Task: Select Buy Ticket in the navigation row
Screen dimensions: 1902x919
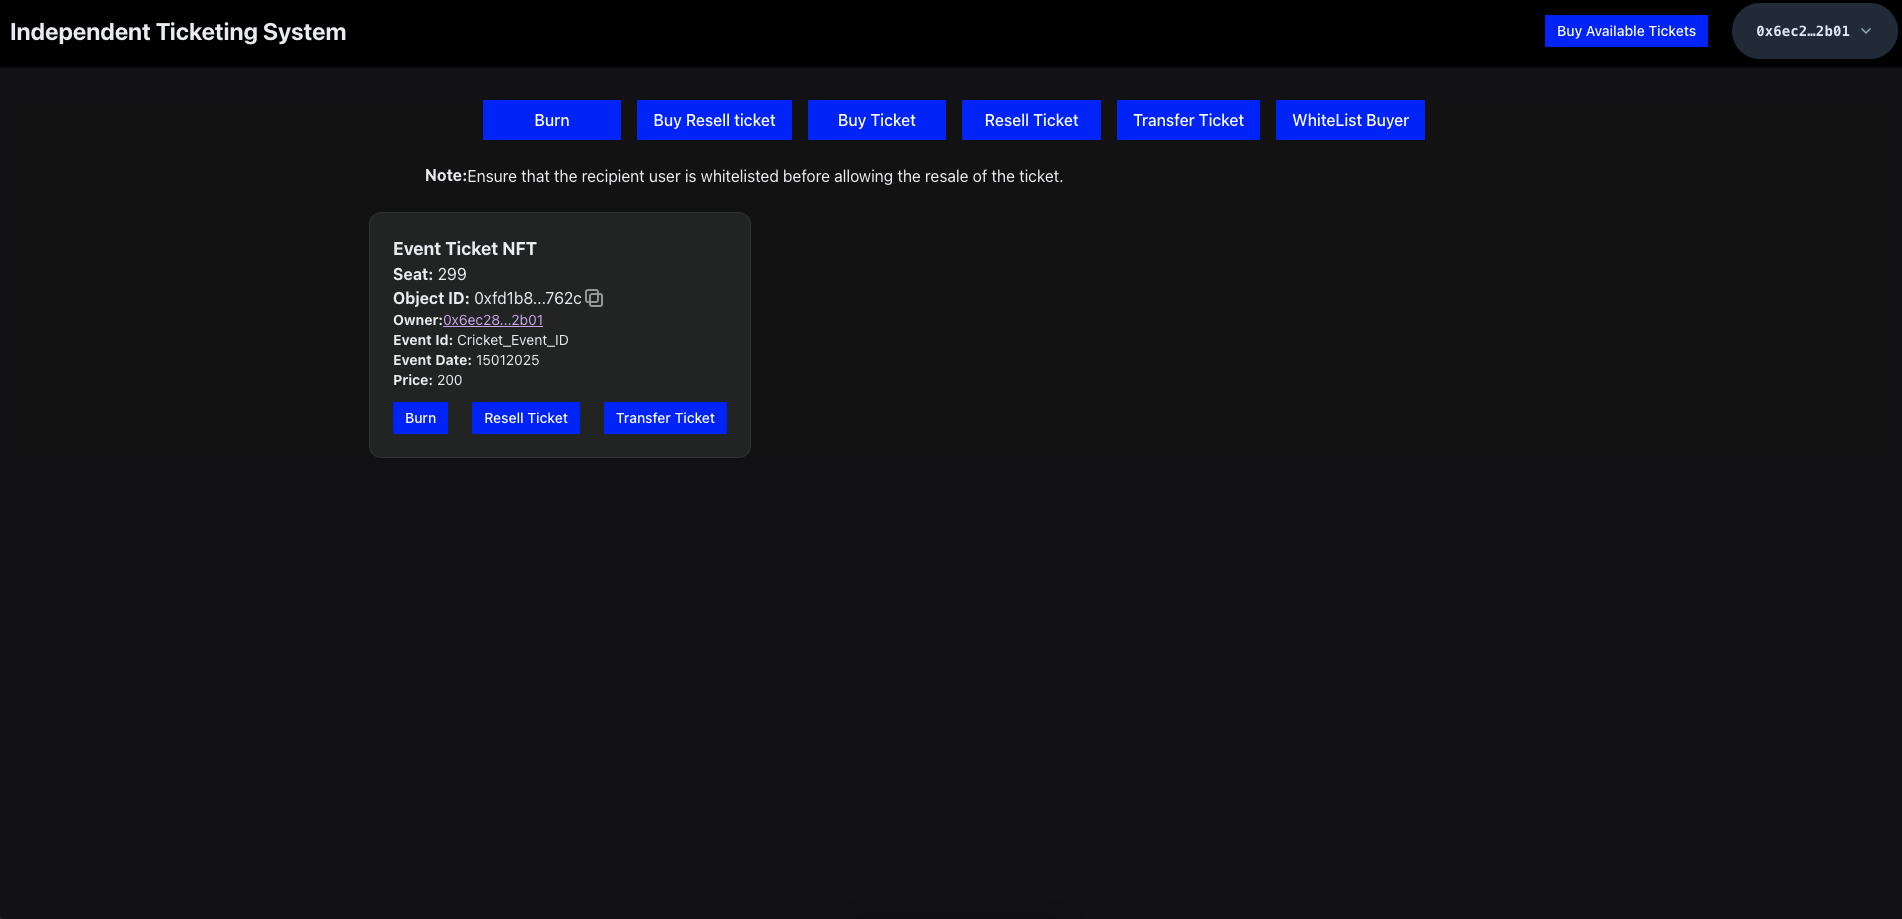Action: coord(876,119)
